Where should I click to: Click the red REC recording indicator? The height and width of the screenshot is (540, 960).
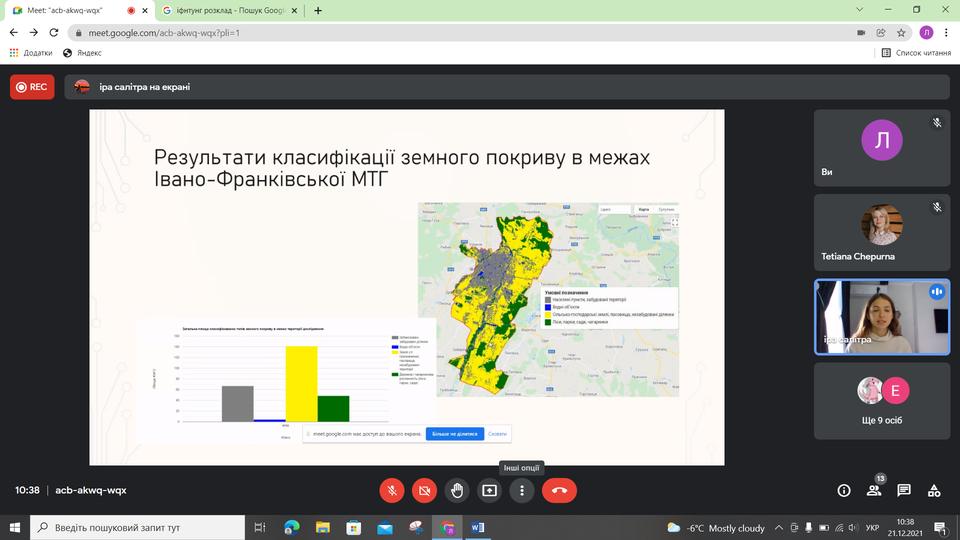point(32,87)
